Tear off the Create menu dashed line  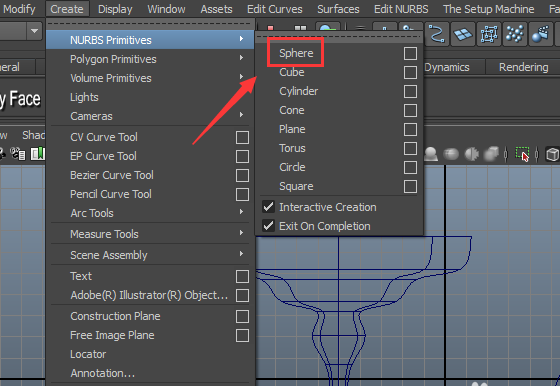point(150,24)
